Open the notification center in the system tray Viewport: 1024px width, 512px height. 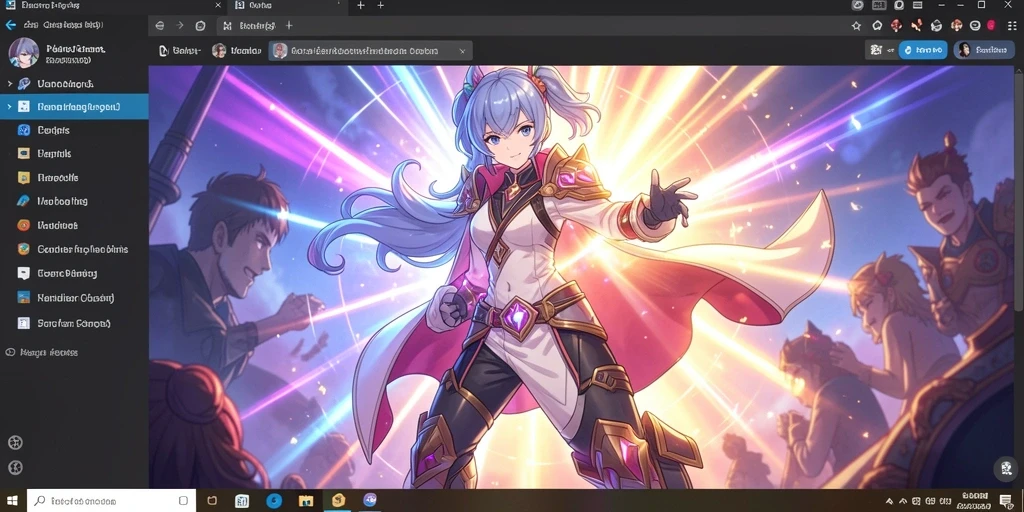click(x=1006, y=502)
